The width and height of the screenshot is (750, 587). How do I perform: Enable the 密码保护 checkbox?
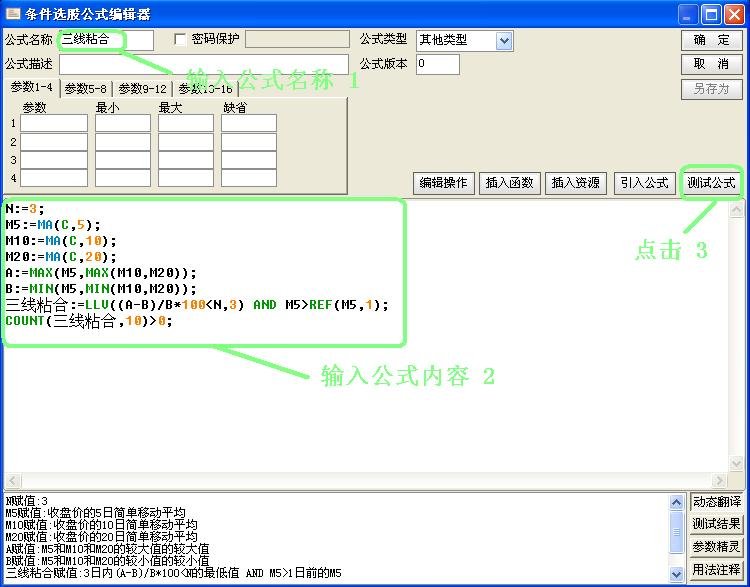180,39
